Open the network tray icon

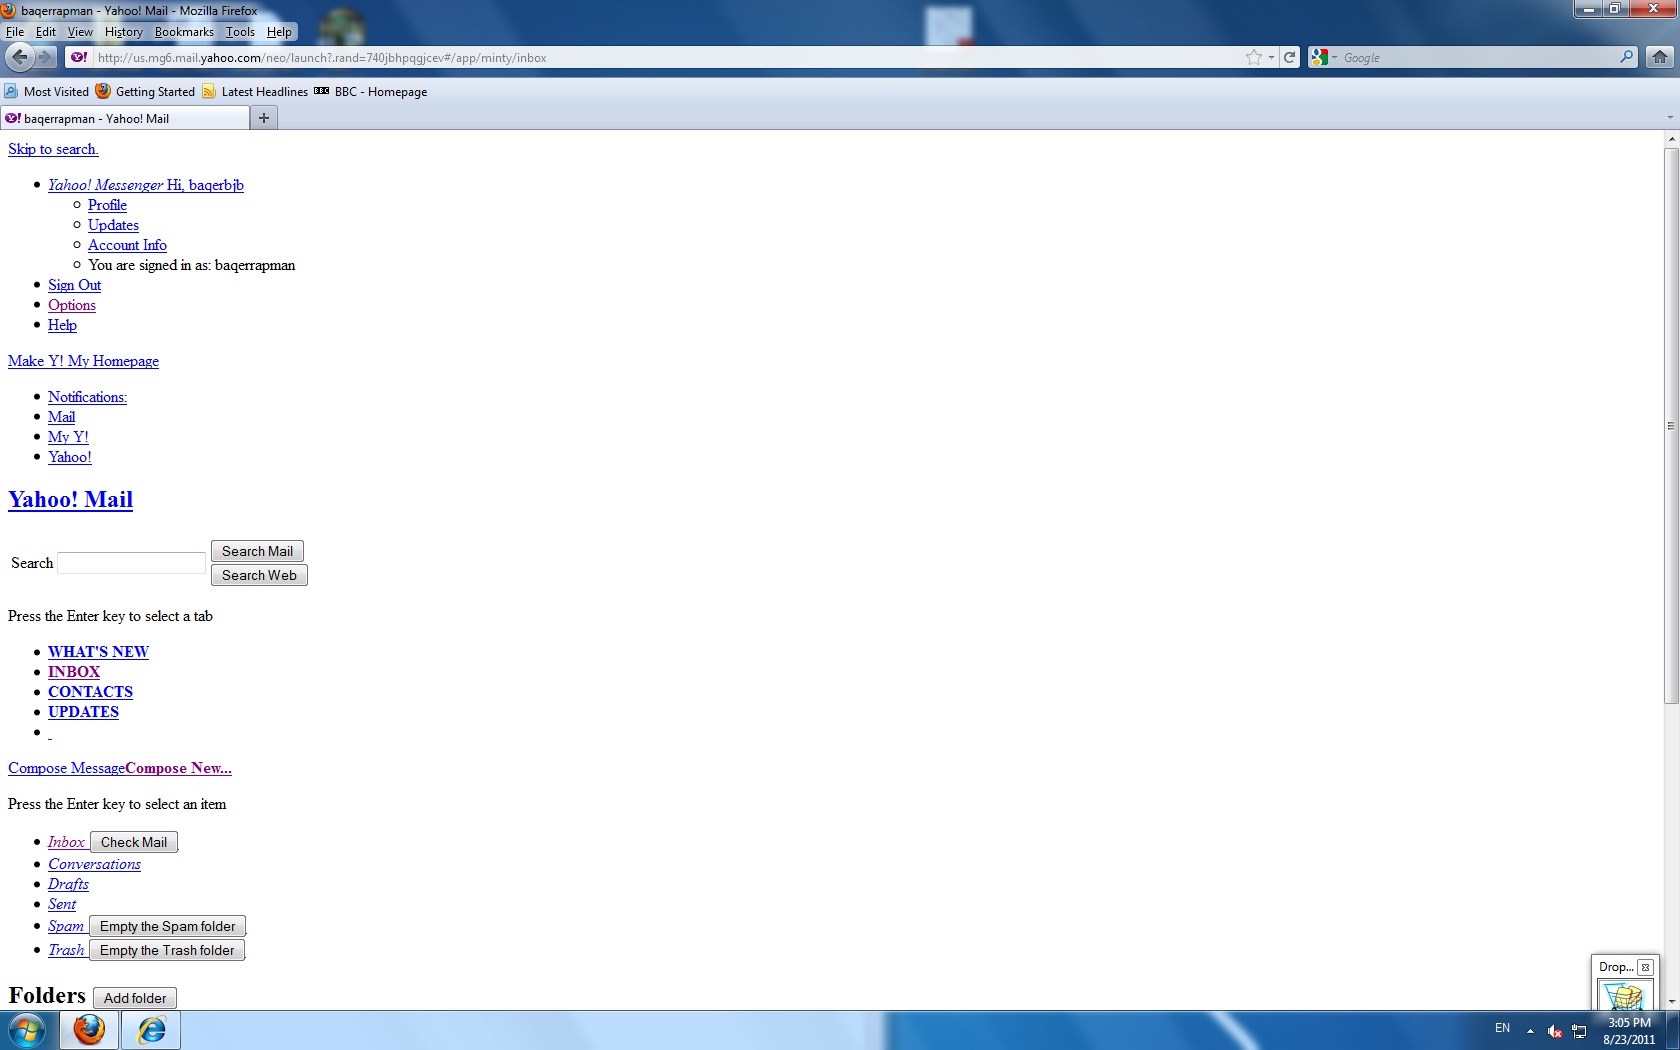(1580, 1031)
